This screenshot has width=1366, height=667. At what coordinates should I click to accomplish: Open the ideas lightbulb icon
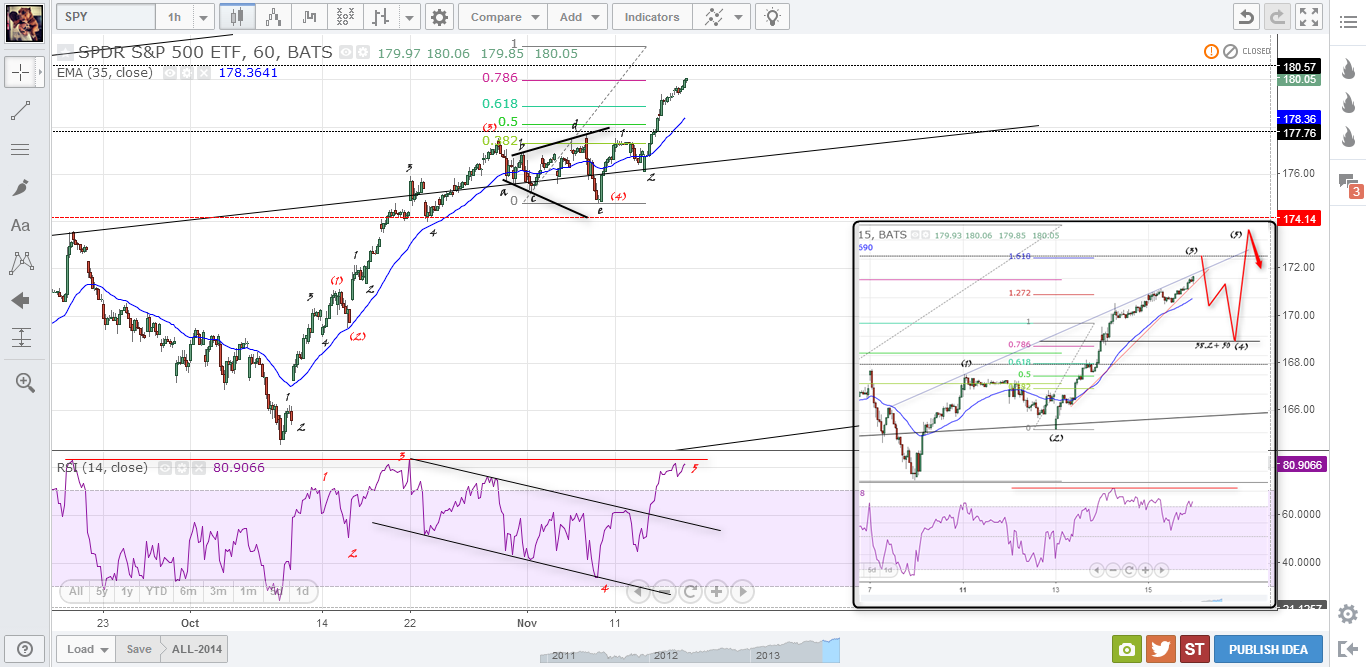pyautogui.click(x=772, y=17)
